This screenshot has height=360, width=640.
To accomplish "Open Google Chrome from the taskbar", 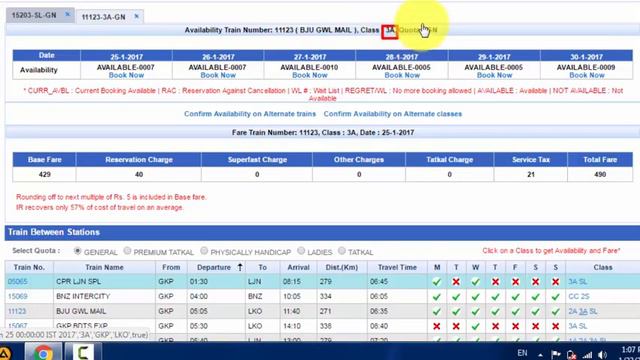I will [x=43, y=352].
